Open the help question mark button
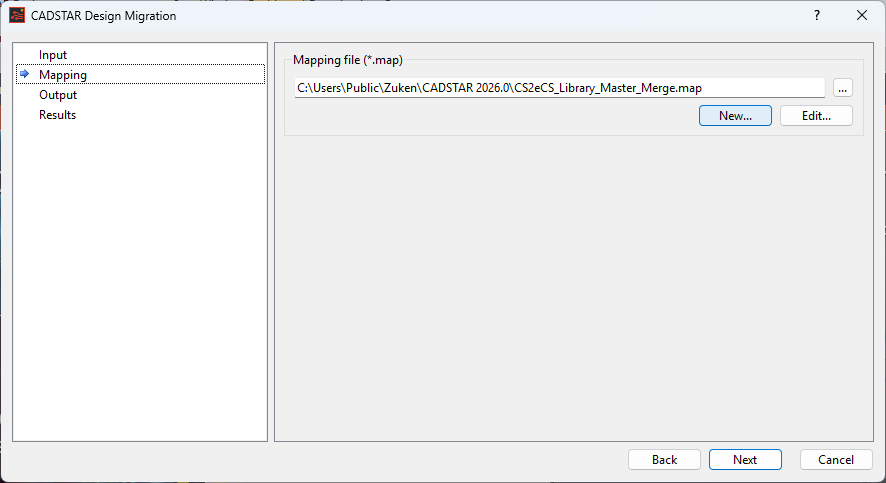The width and height of the screenshot is (886, 483). [x=816, y=15]
